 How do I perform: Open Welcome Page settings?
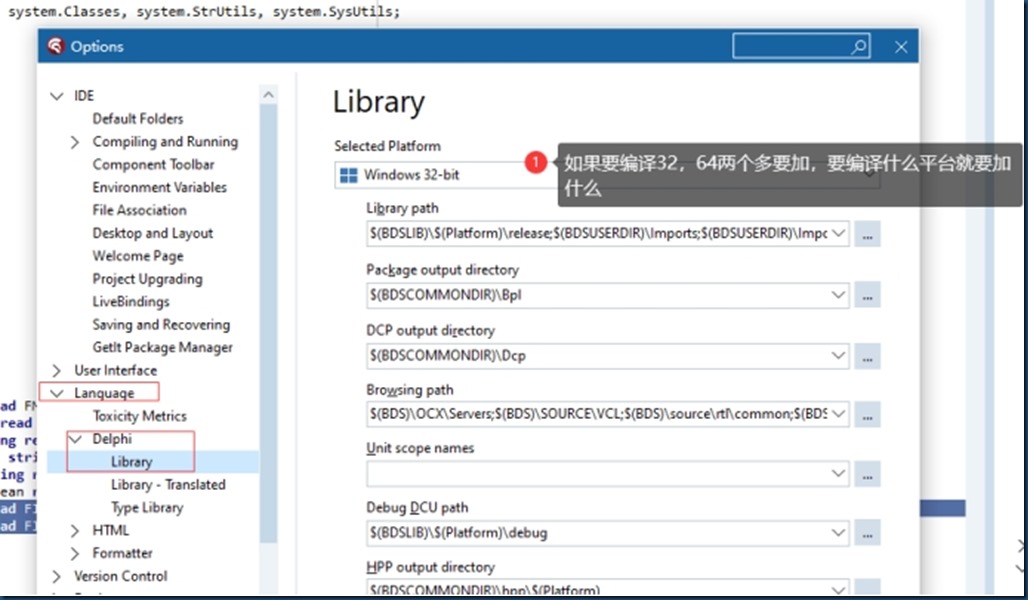(x=138, y=256)
